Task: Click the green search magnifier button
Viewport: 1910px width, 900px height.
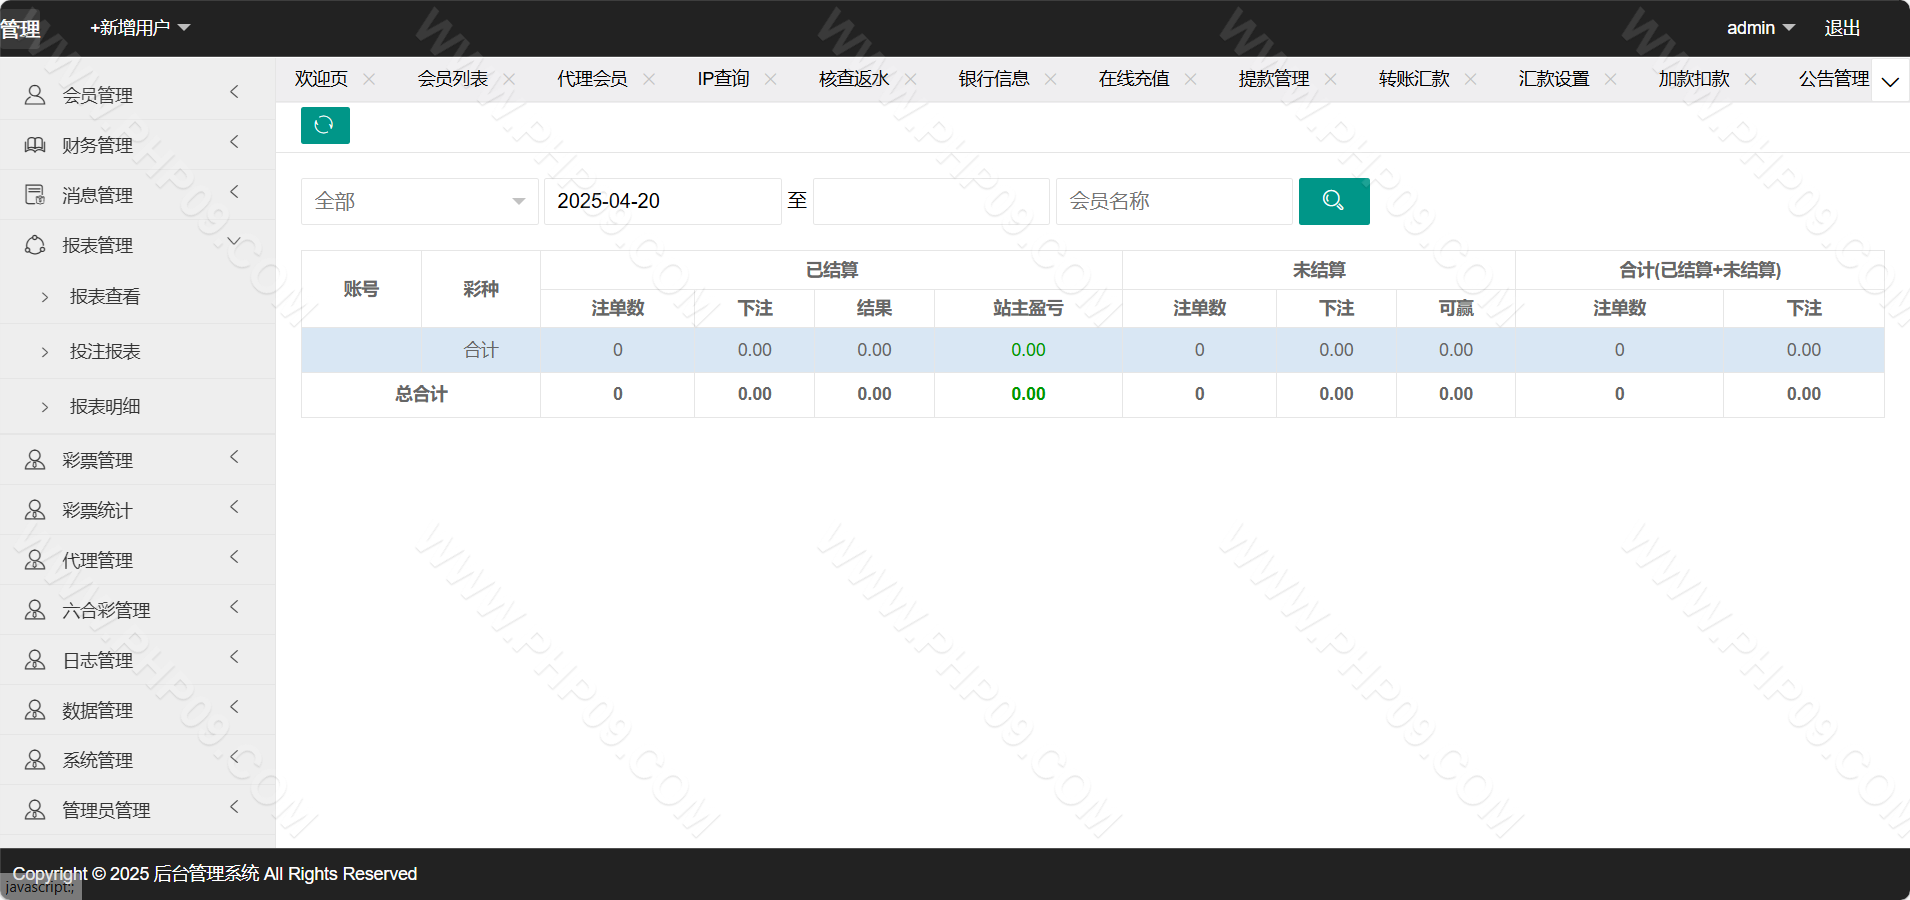Action: pos(1333,201)
